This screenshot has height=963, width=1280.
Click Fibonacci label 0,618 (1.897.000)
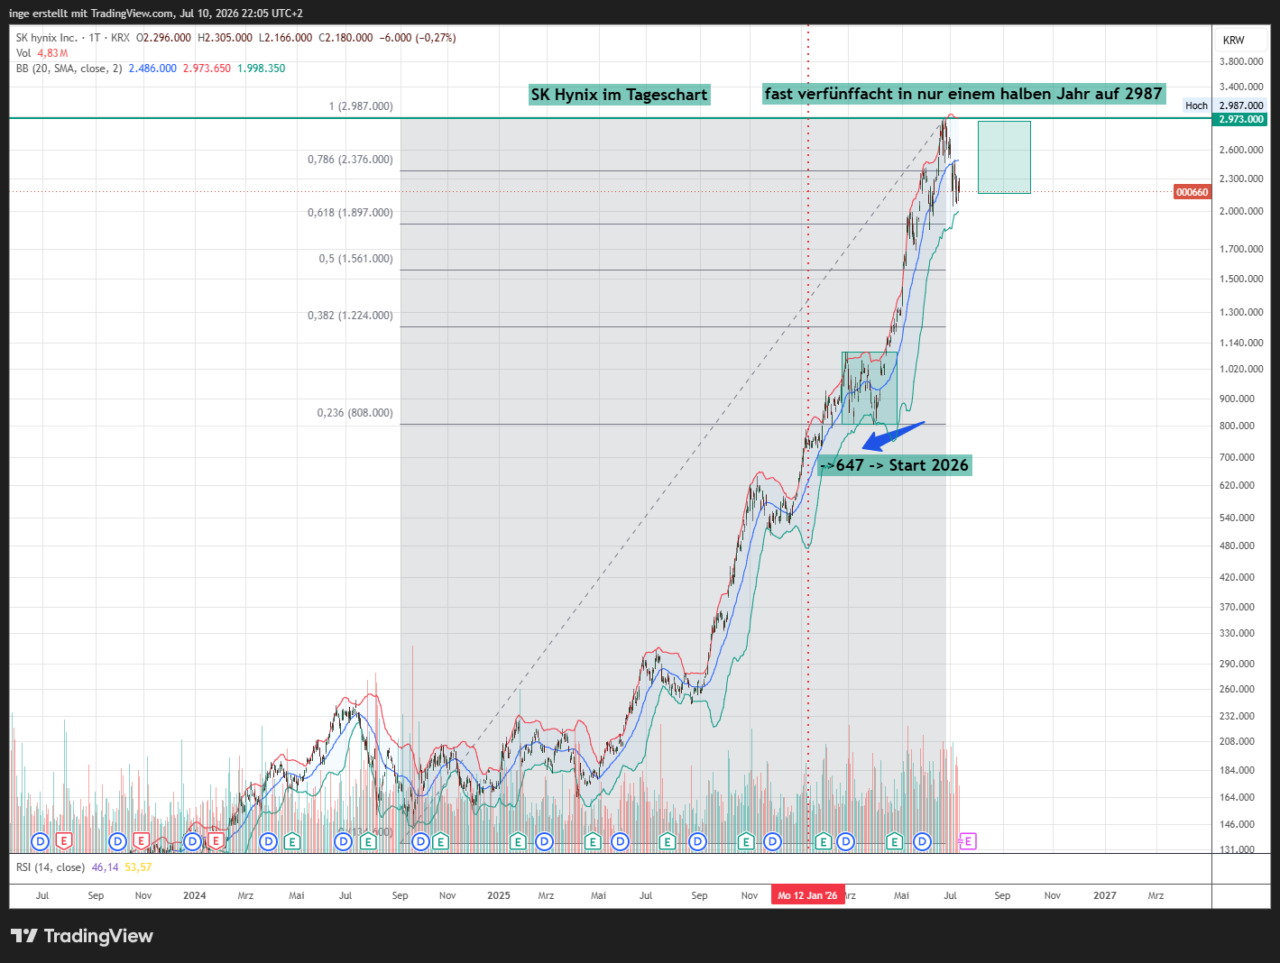tap(350, 212)
